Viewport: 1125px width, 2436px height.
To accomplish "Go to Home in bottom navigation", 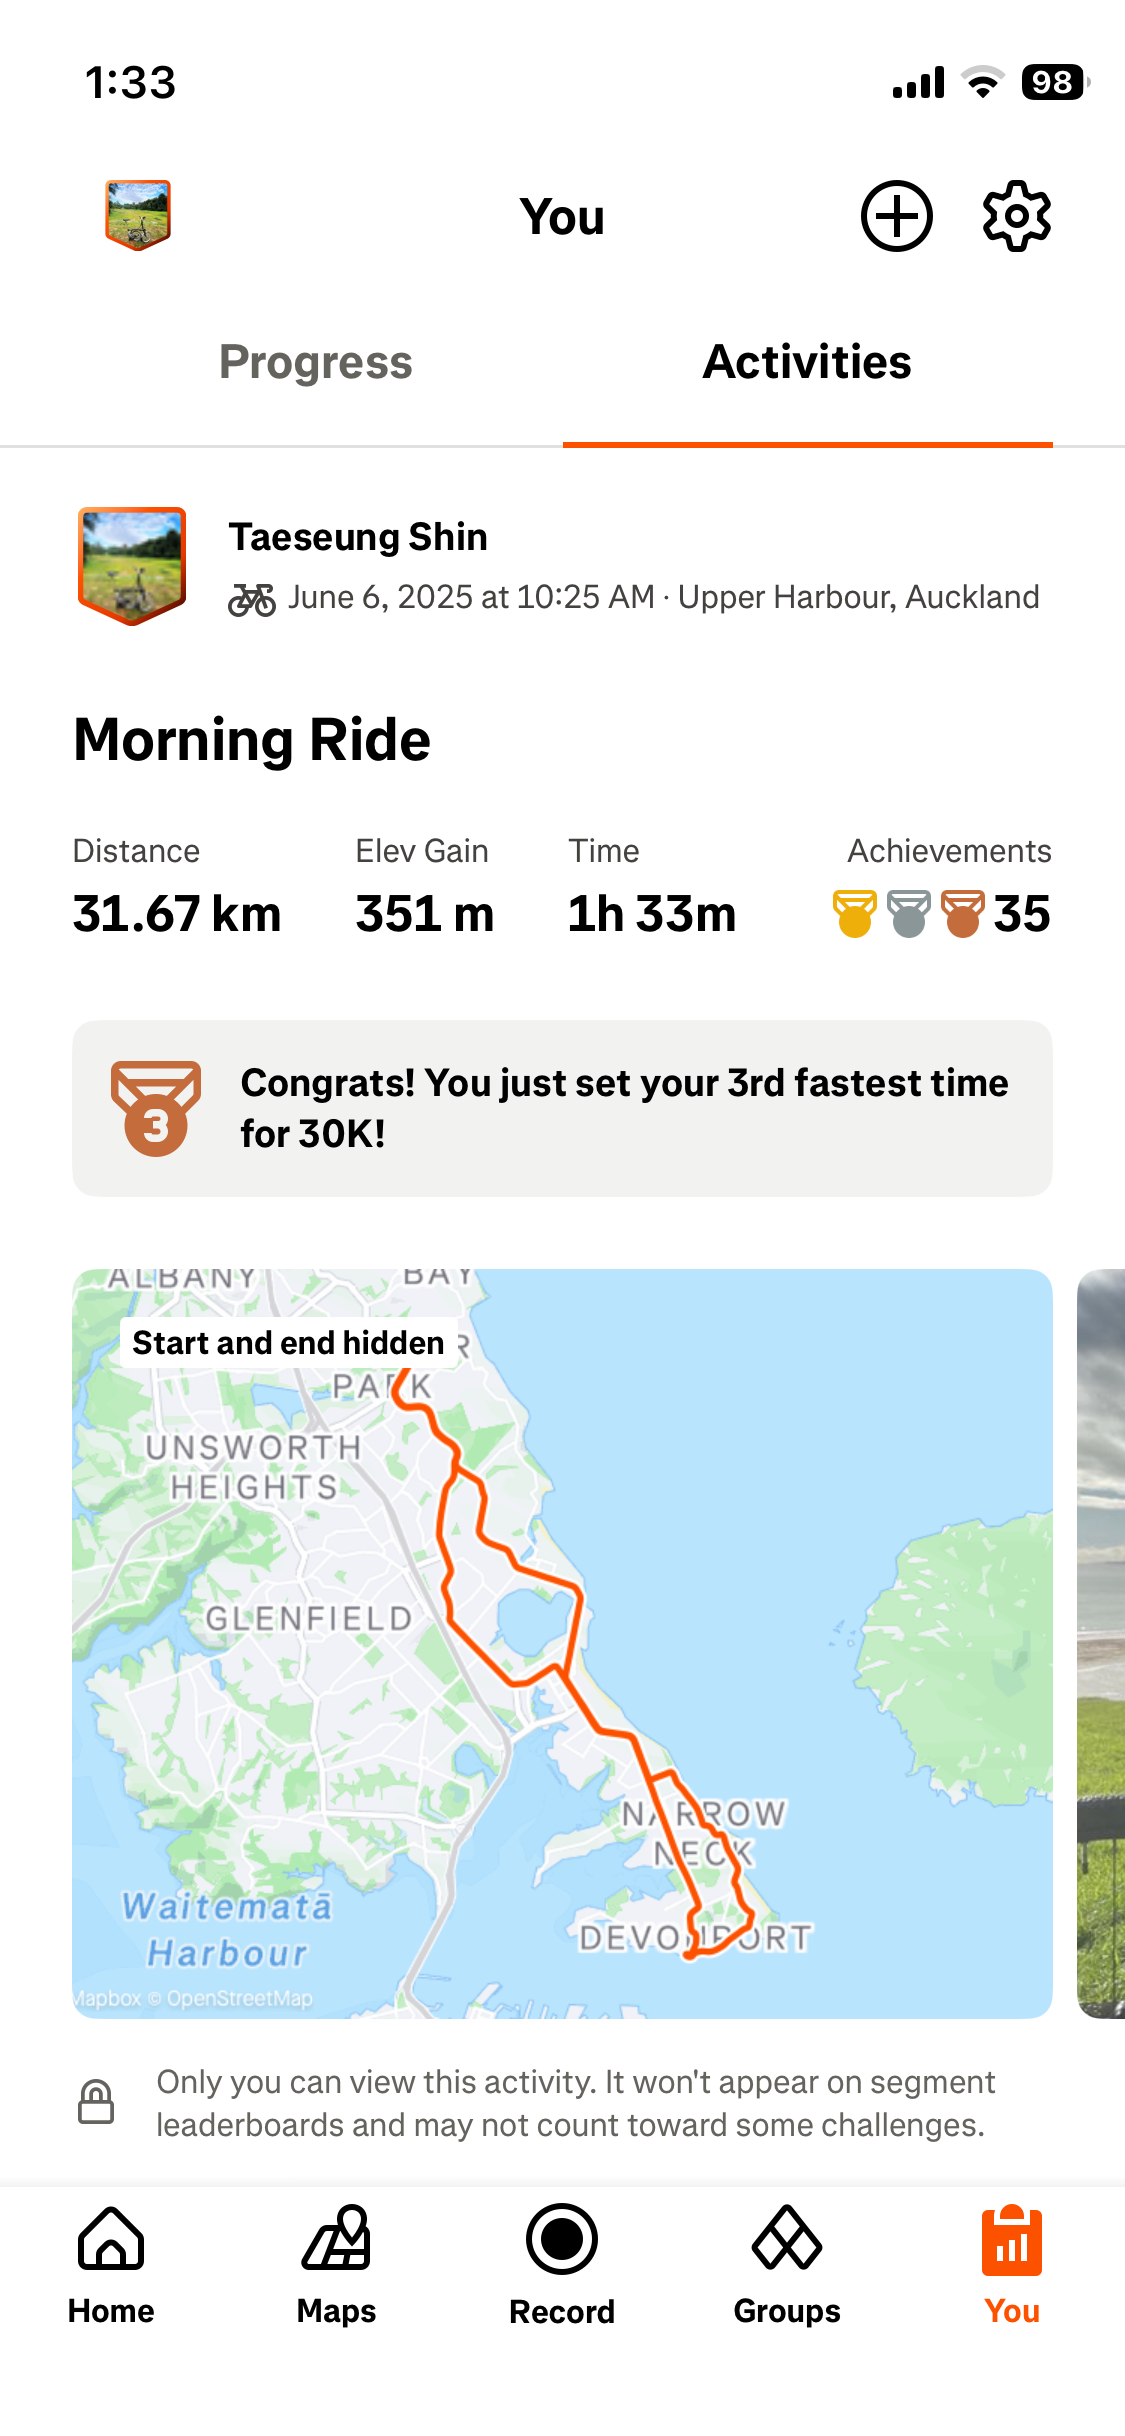I will pos(111,2266).
